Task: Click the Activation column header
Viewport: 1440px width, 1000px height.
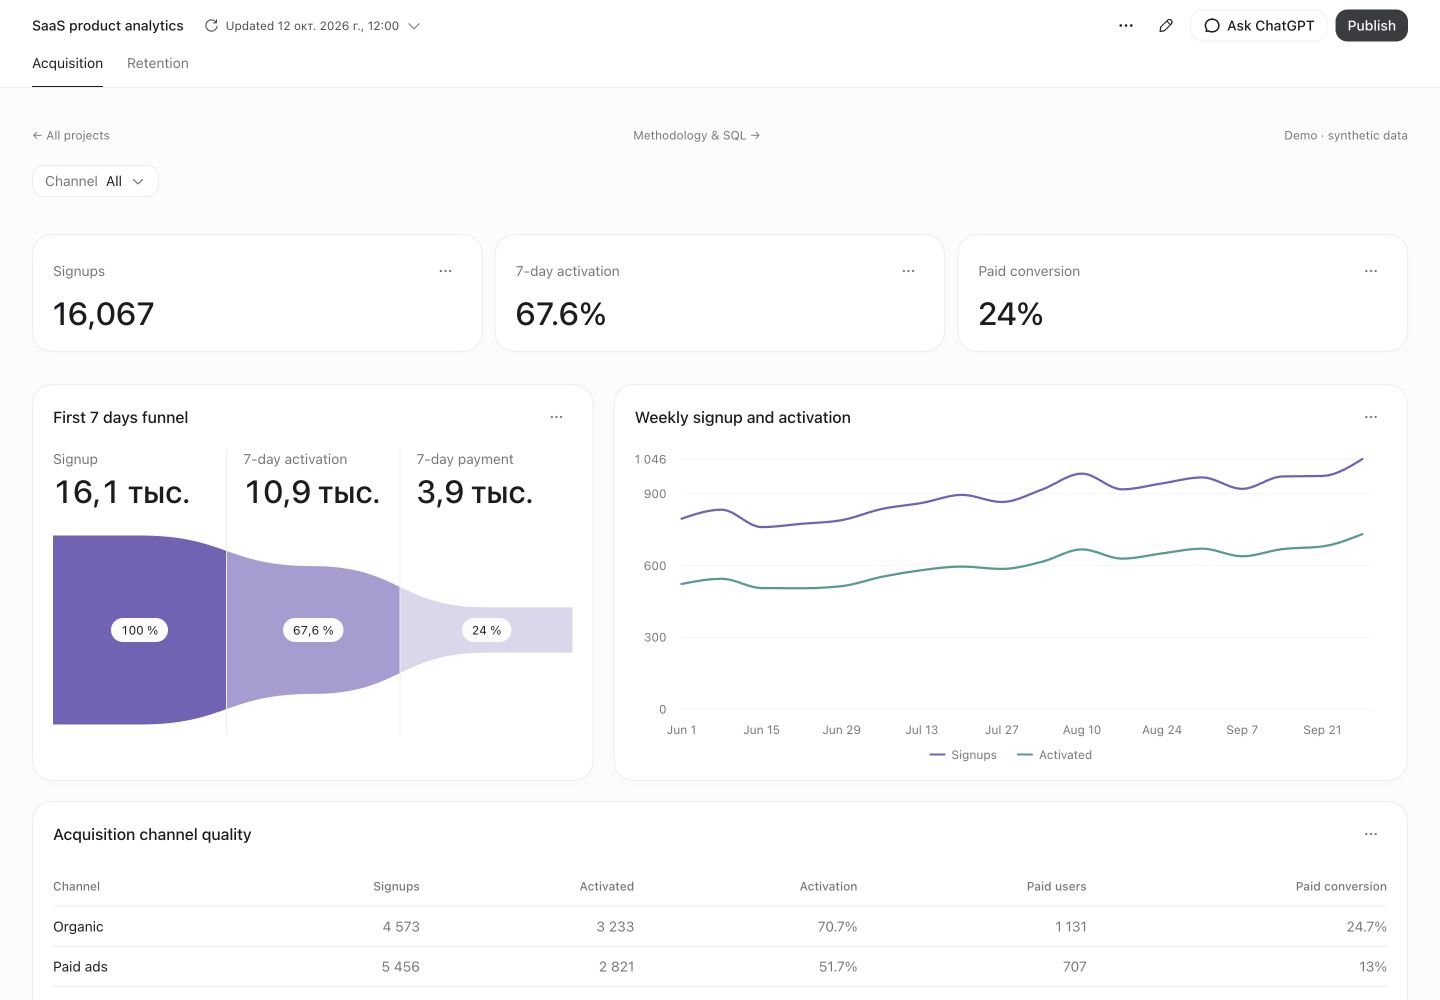Action: tap(828, 886)
